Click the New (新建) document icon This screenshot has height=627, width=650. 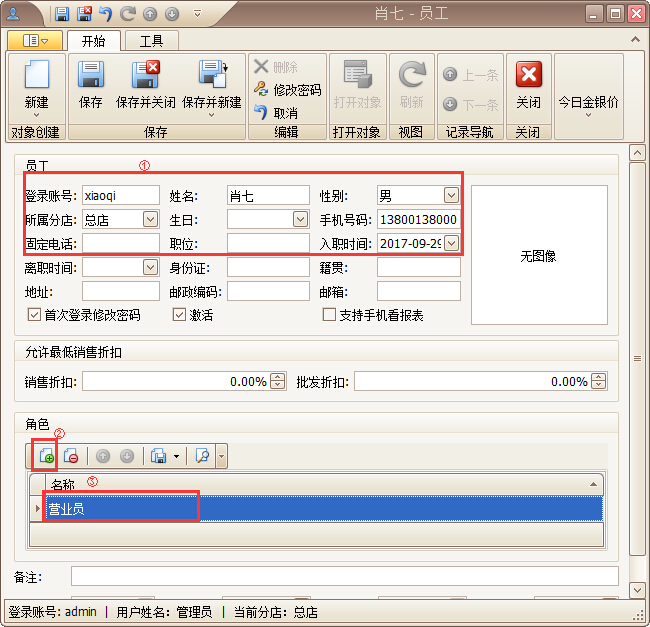[x=36, y=77]
